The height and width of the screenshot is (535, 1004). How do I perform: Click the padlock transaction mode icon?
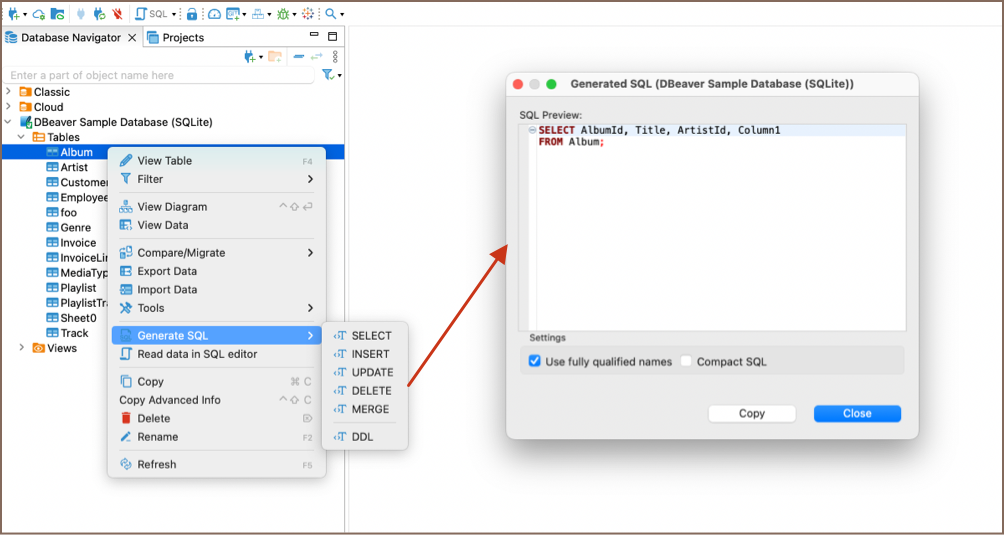[x=192, y=14]
